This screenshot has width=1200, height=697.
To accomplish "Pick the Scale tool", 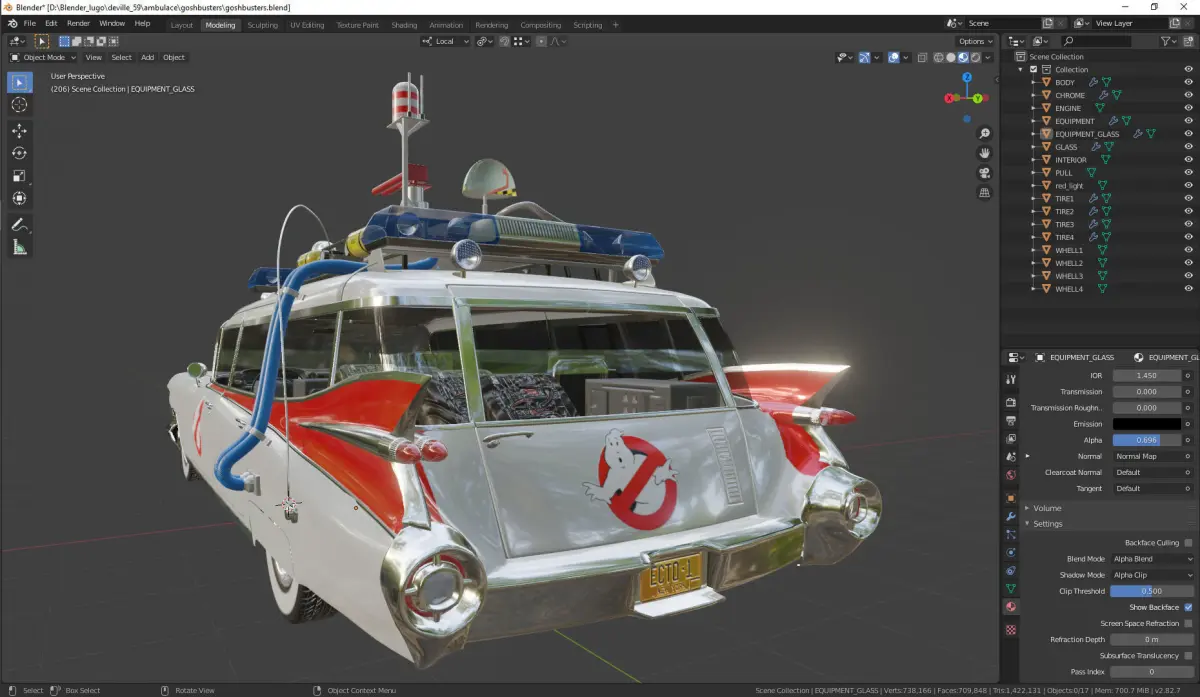I will [20, 176].
